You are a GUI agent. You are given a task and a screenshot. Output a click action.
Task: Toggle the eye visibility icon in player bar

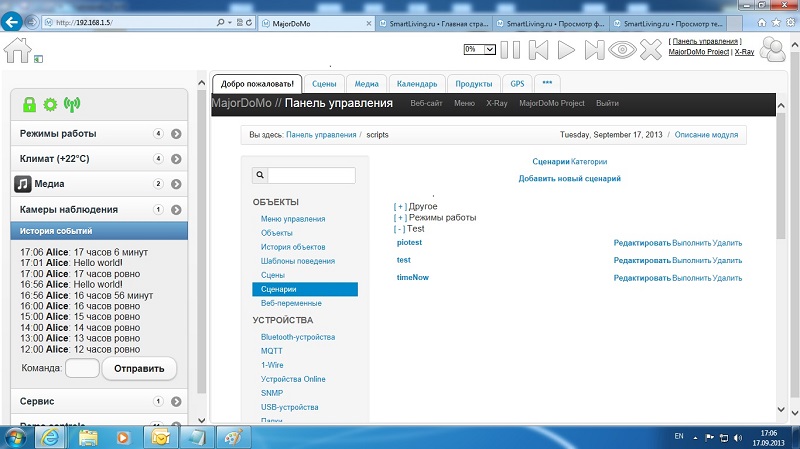[x=623, y=49]
